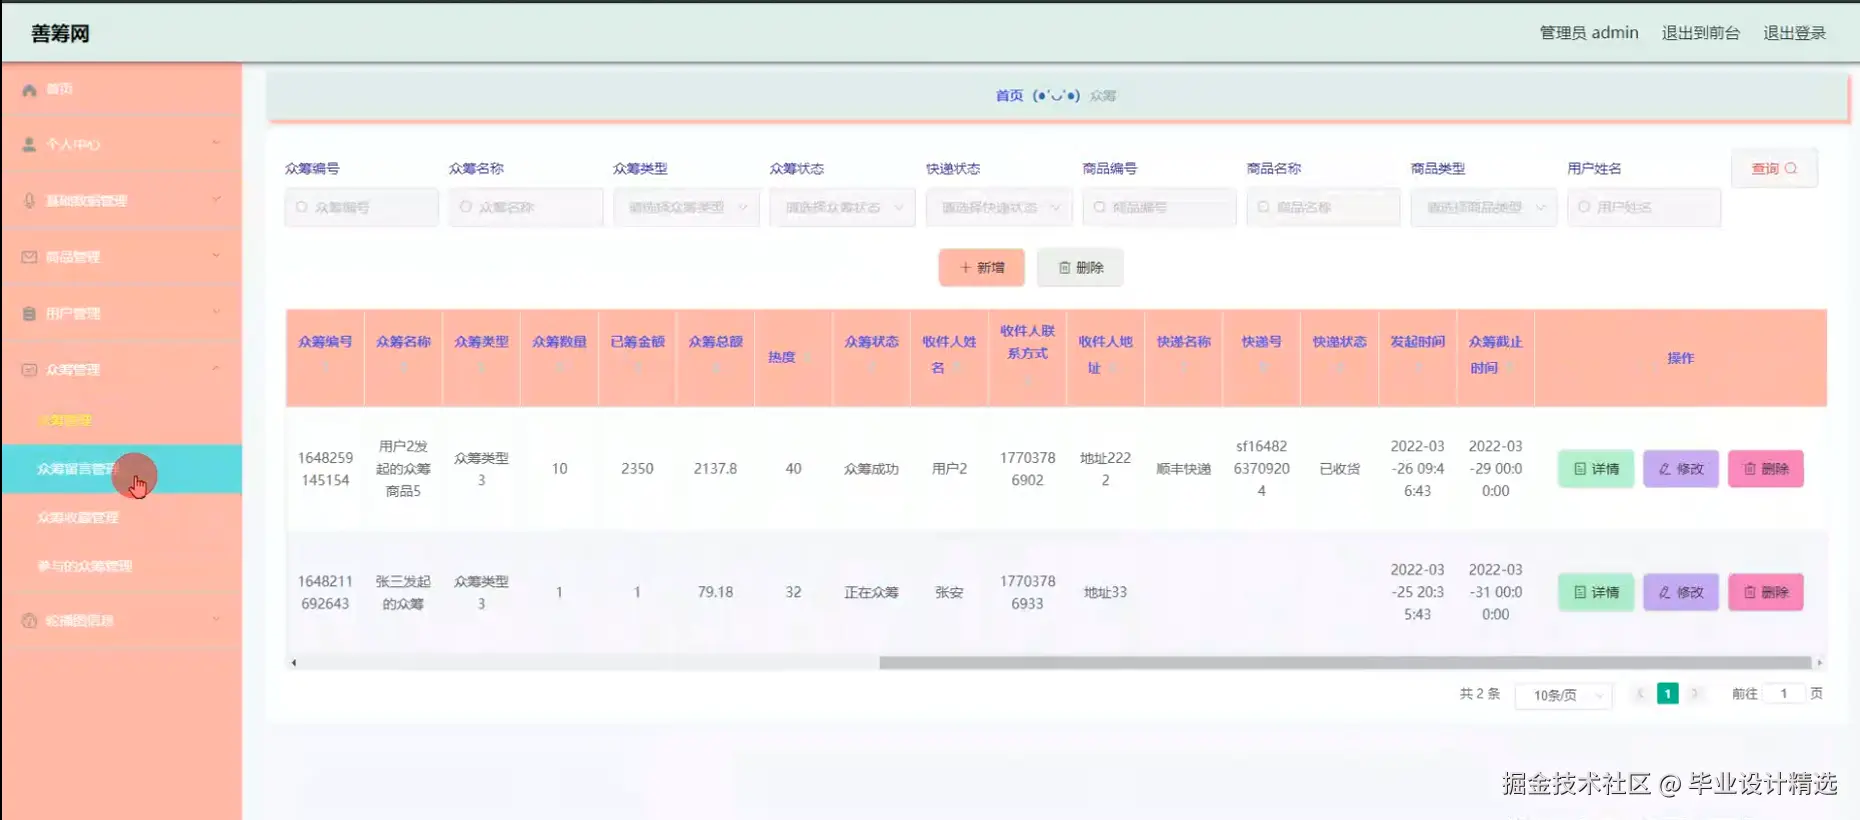This screenshot has width=1860, height=820.
Task: Click the 商品名称 search input field
Action: pyautogui.click(x=1323, y=207)
